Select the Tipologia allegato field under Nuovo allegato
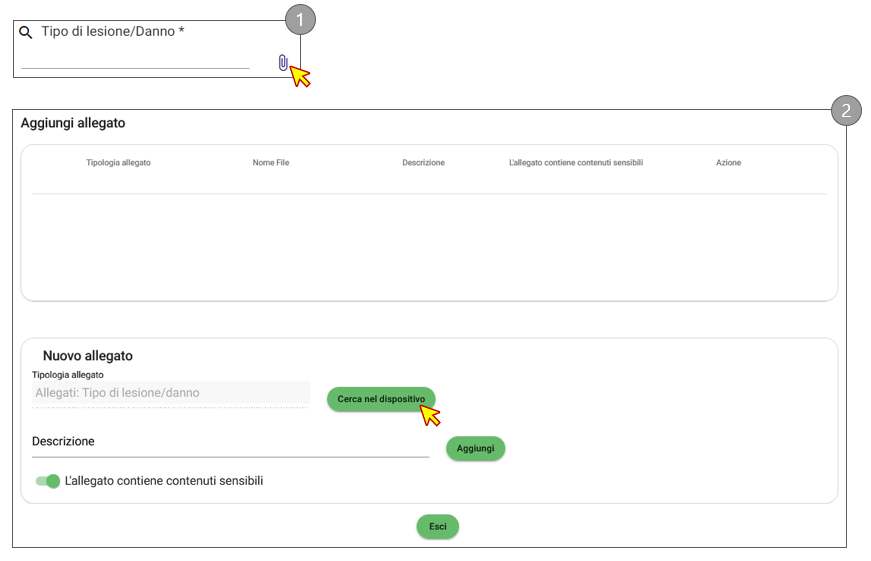The height and width of the screenshot is (561, 871). 171,393
